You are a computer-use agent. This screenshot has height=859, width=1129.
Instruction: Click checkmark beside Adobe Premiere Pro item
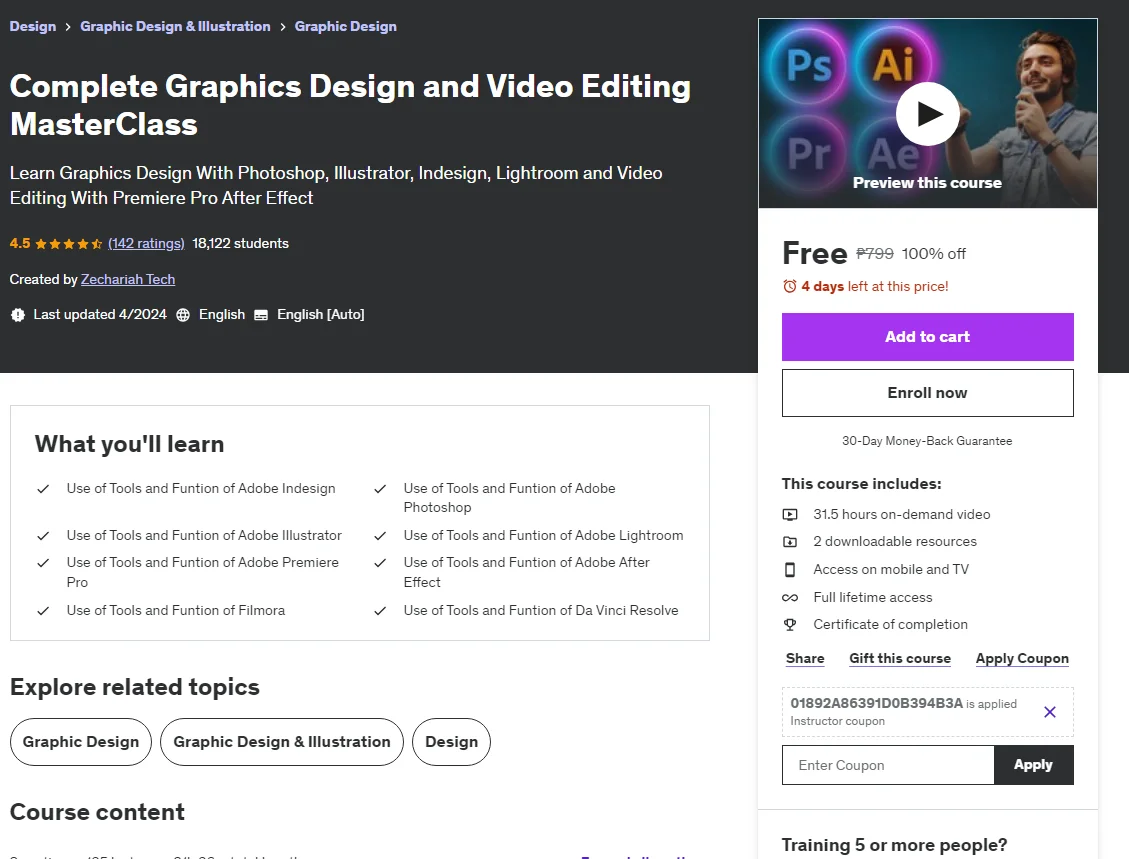coord(43,562)
